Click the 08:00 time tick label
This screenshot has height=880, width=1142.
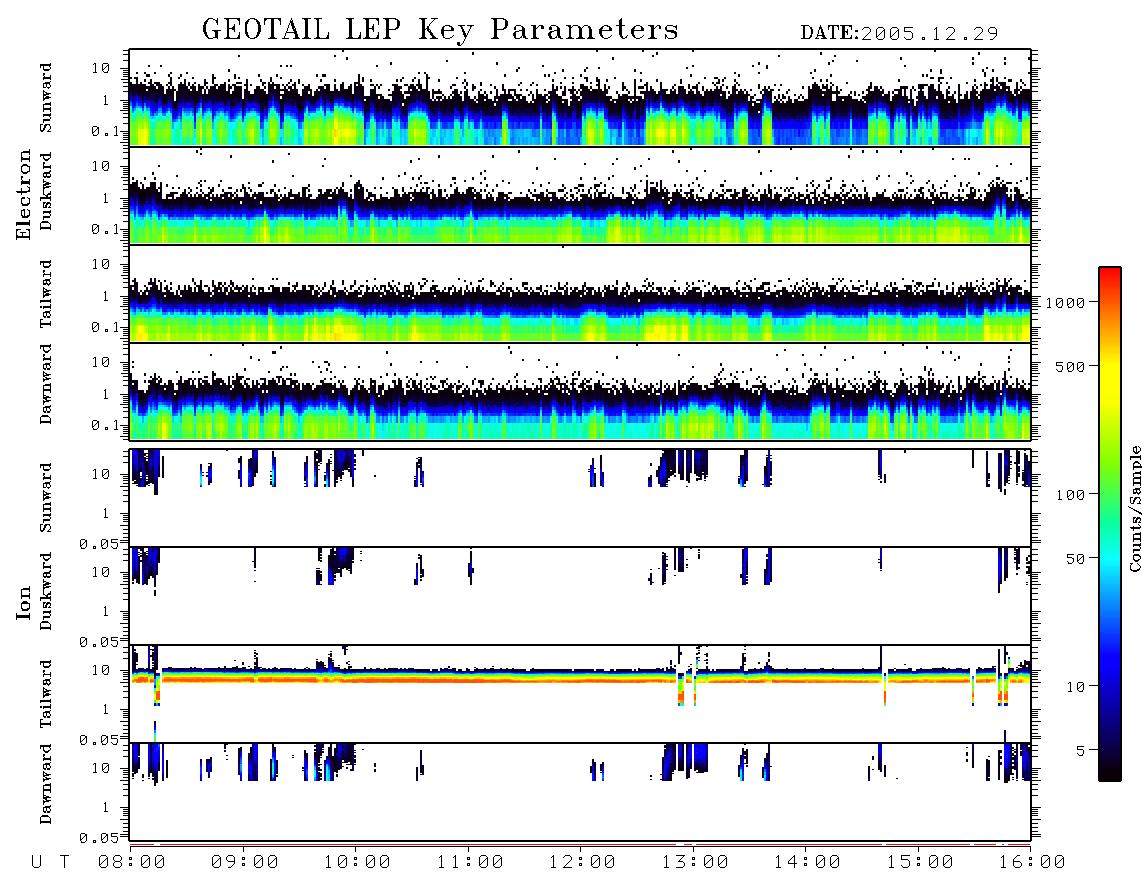coord(132,862)
